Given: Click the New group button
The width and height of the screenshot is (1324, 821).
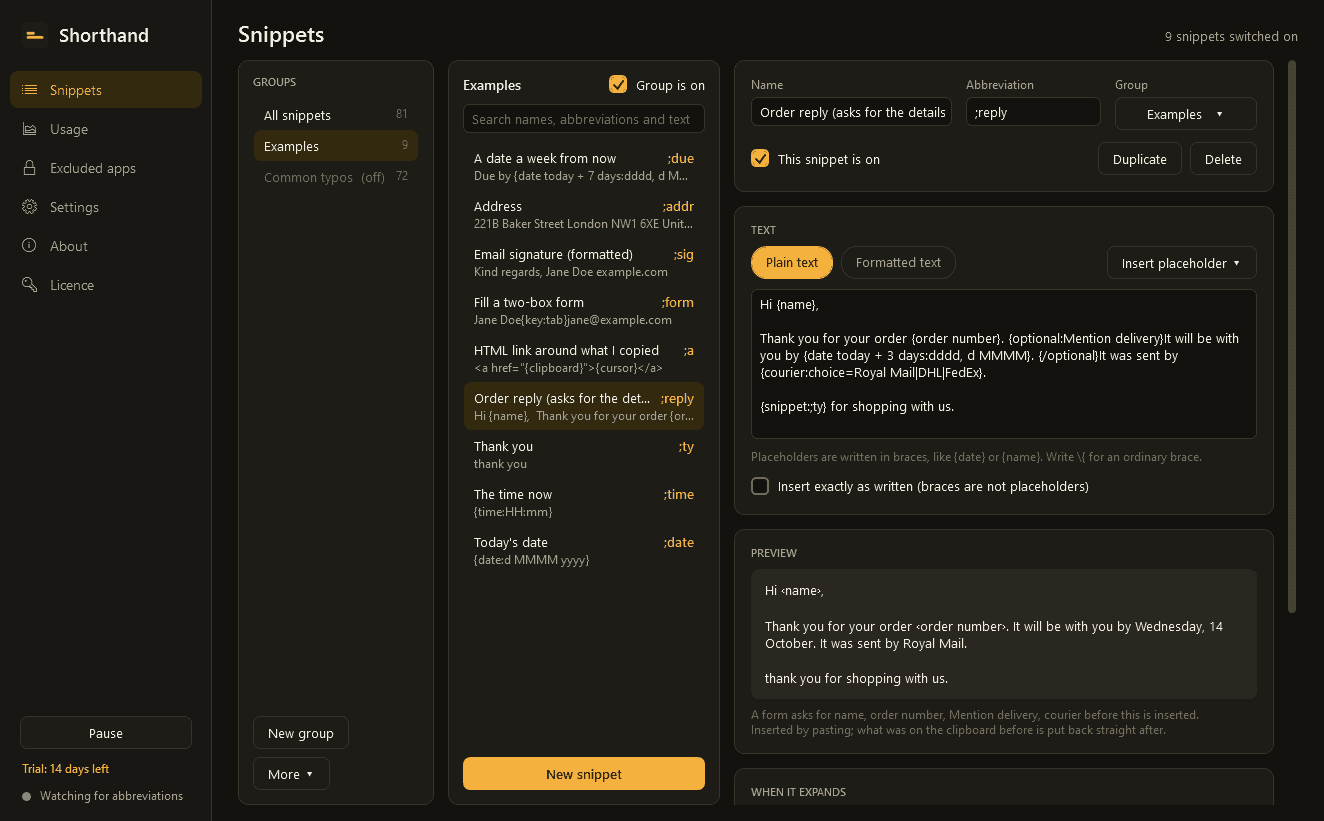Looking at the screenshot, I should [x=301, y=733].
